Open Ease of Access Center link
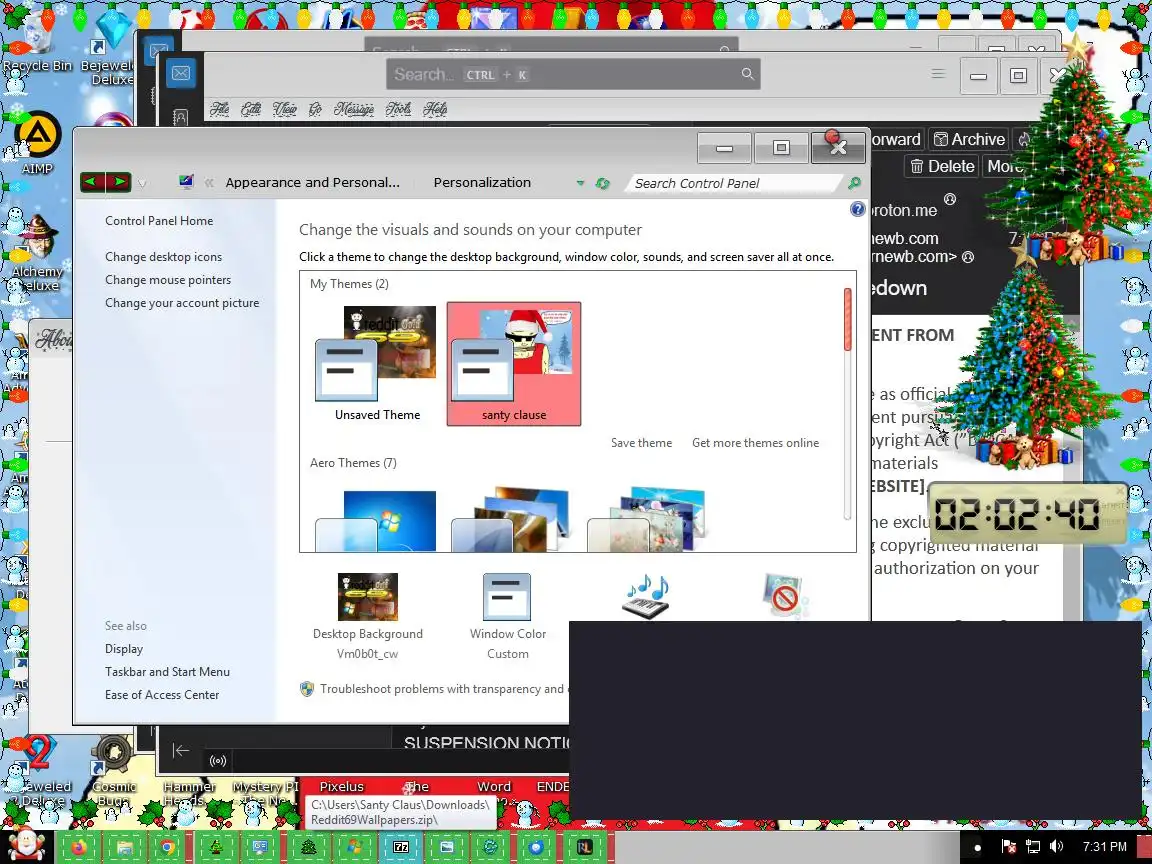Viewport: 1152px width, 864px height. [162, 694]
